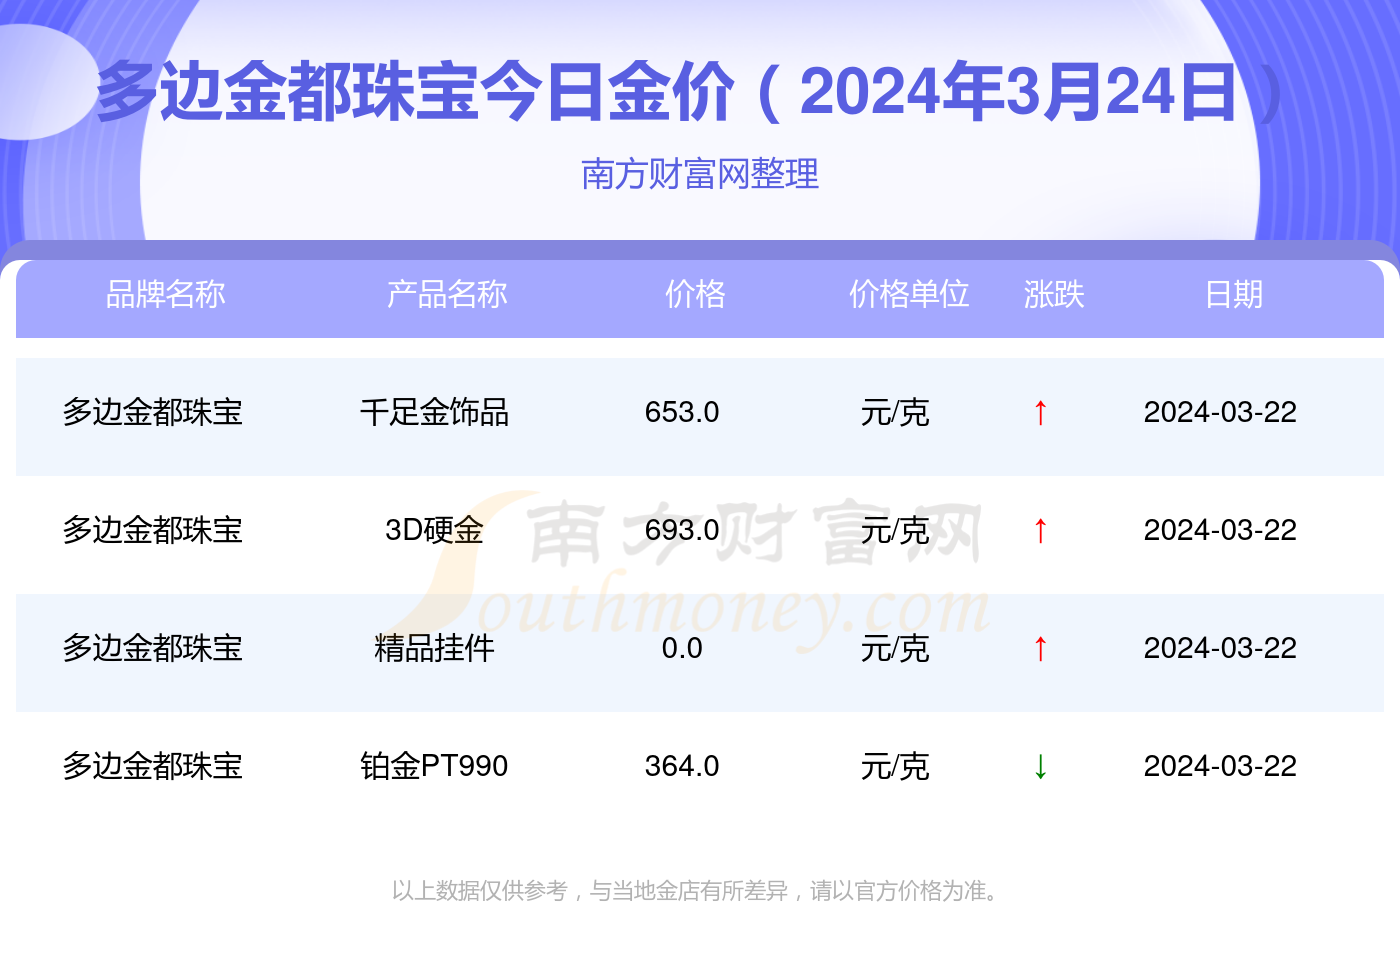Click the red up arrow for 千足金饰品

coord(1040,412)
